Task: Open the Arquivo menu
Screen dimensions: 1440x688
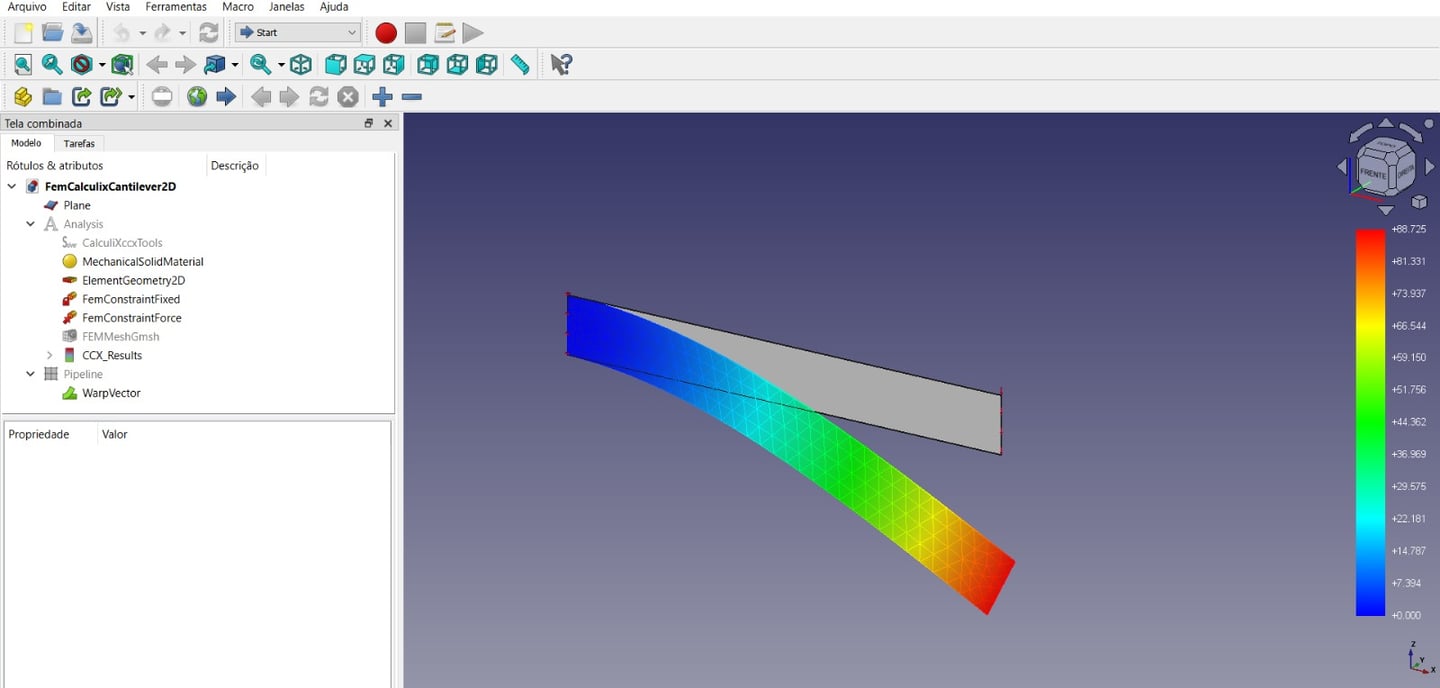Action: (x=27, y=7)
